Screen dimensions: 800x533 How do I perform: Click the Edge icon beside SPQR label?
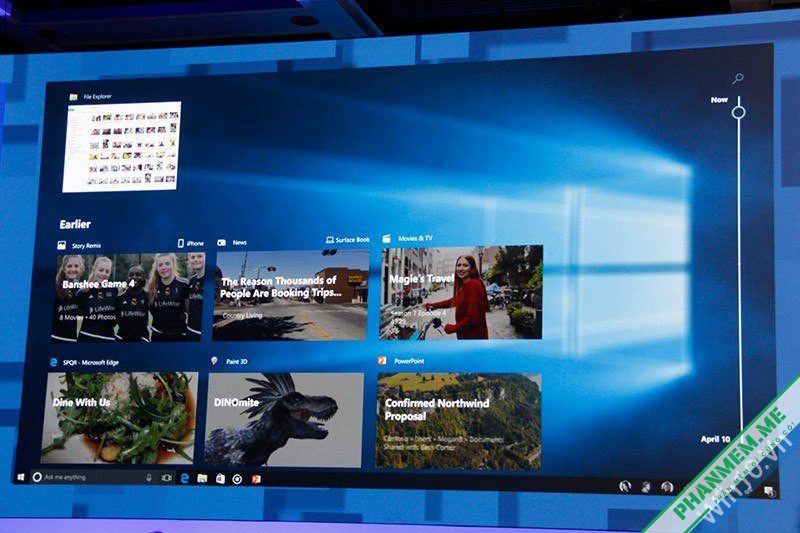point(54,363)
